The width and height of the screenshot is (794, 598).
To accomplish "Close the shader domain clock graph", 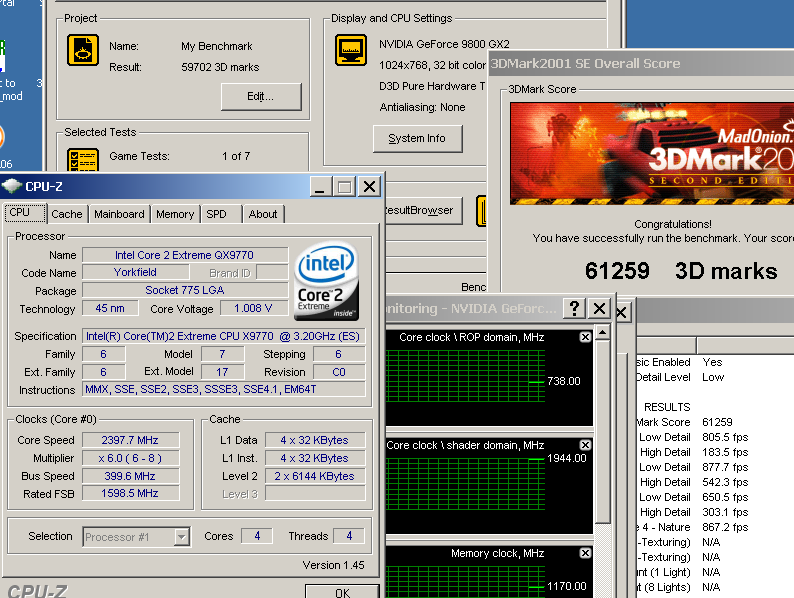I will (585, 445).
